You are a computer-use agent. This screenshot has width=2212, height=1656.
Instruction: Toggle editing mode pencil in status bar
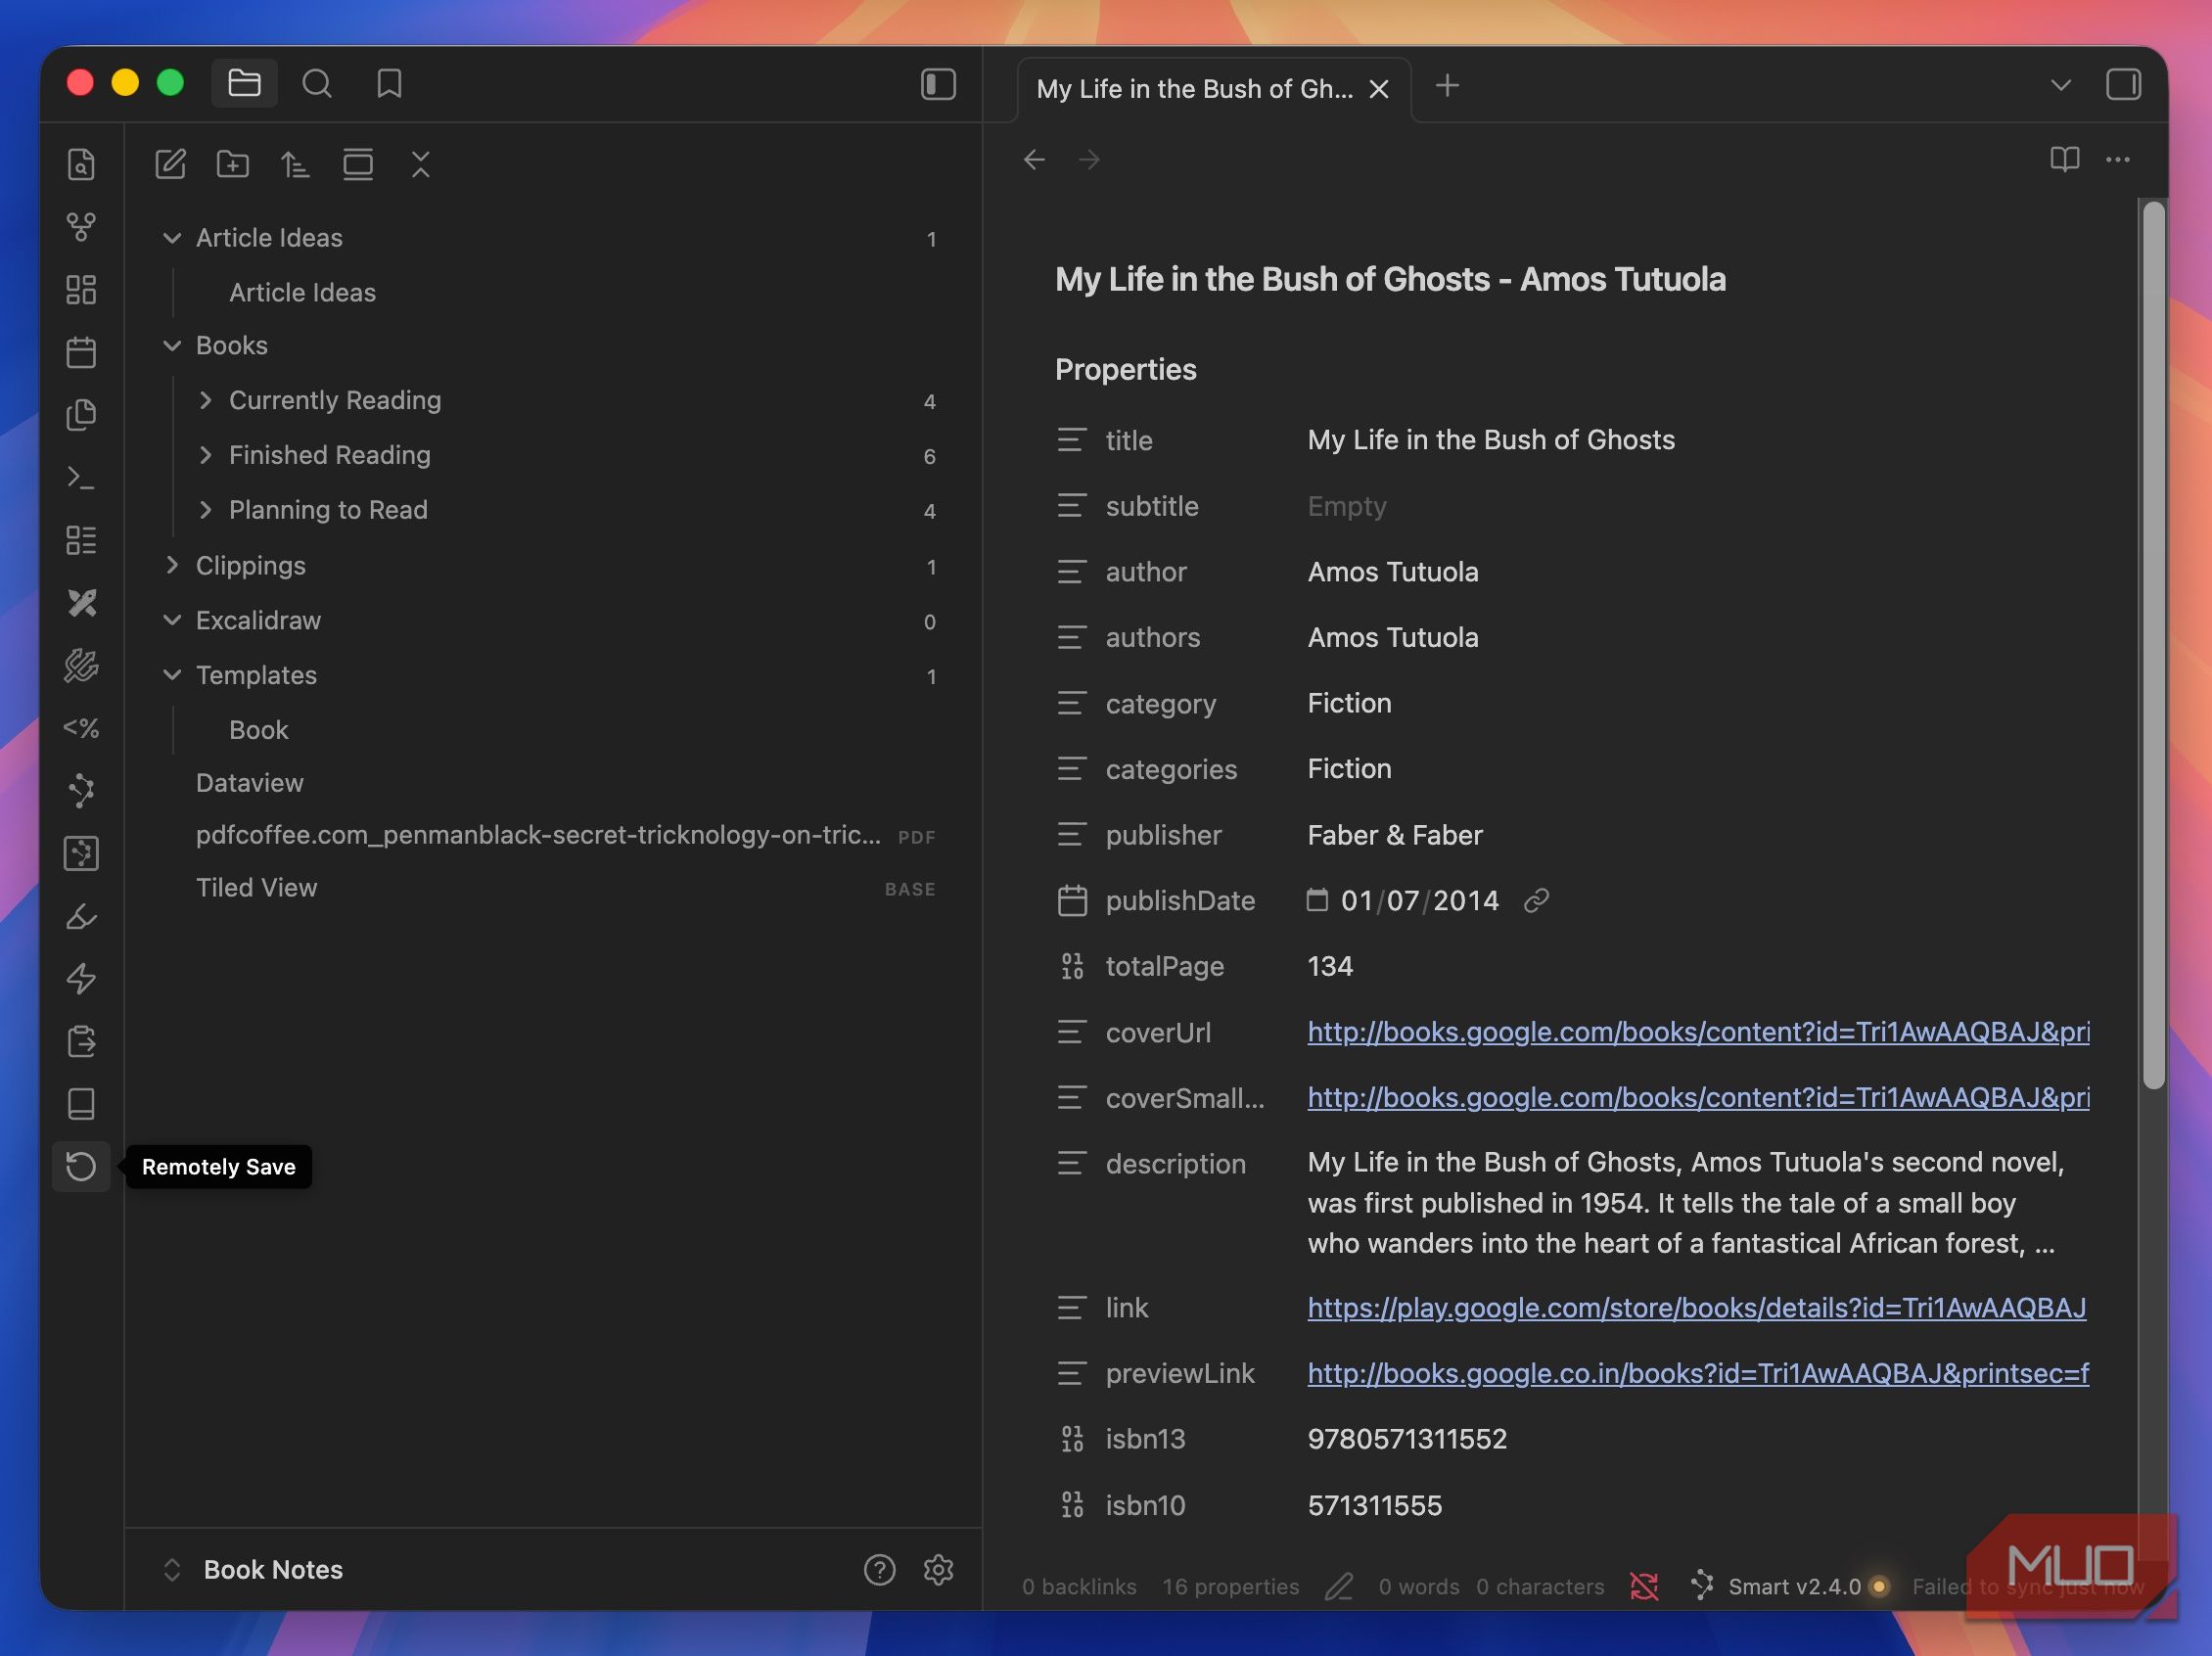(1339, 1586)
